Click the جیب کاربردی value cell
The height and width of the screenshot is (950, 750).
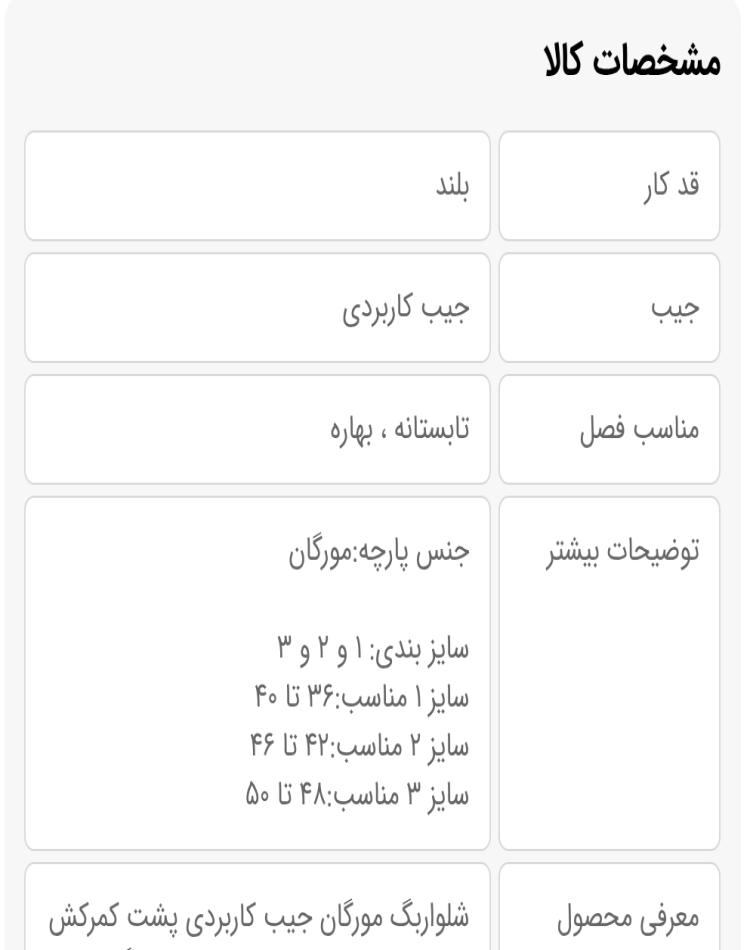[257, 308]
